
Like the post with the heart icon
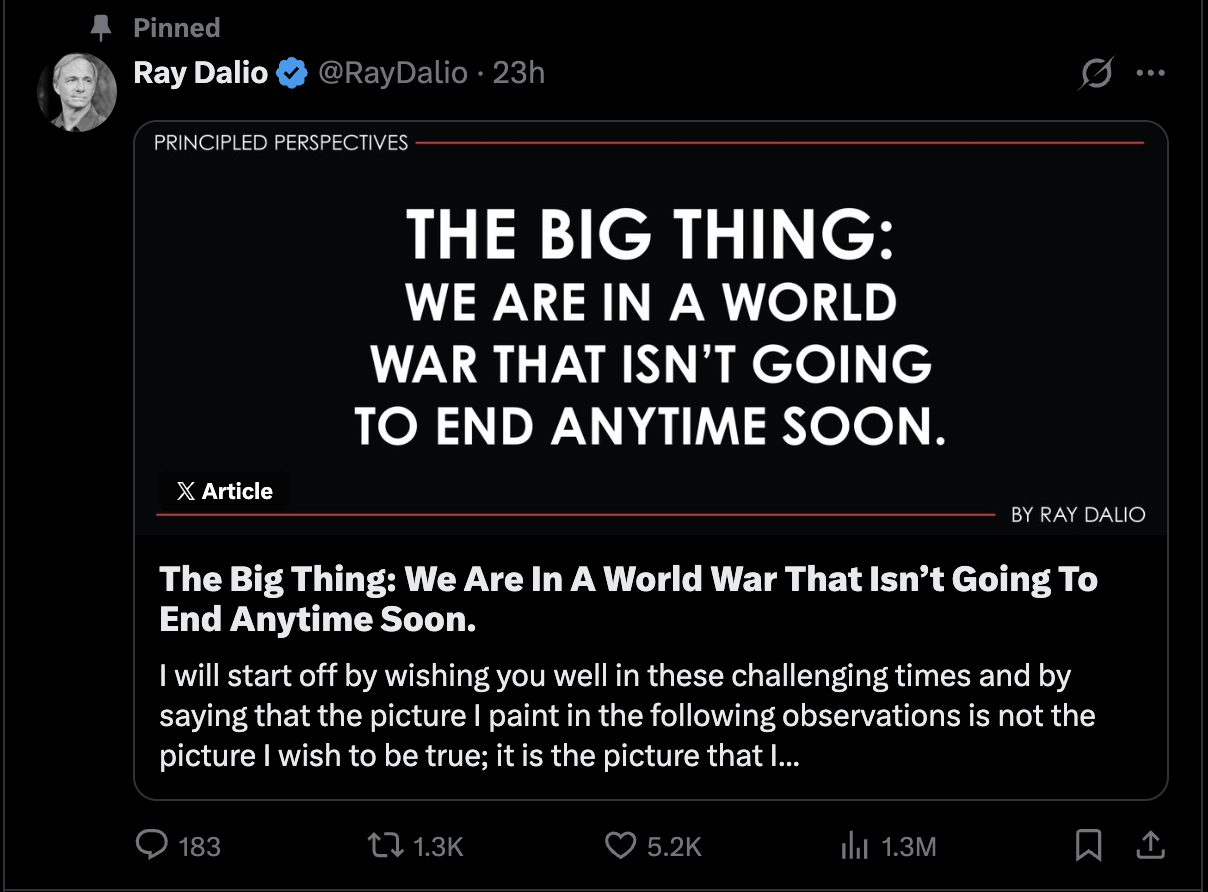coord(621,846)
